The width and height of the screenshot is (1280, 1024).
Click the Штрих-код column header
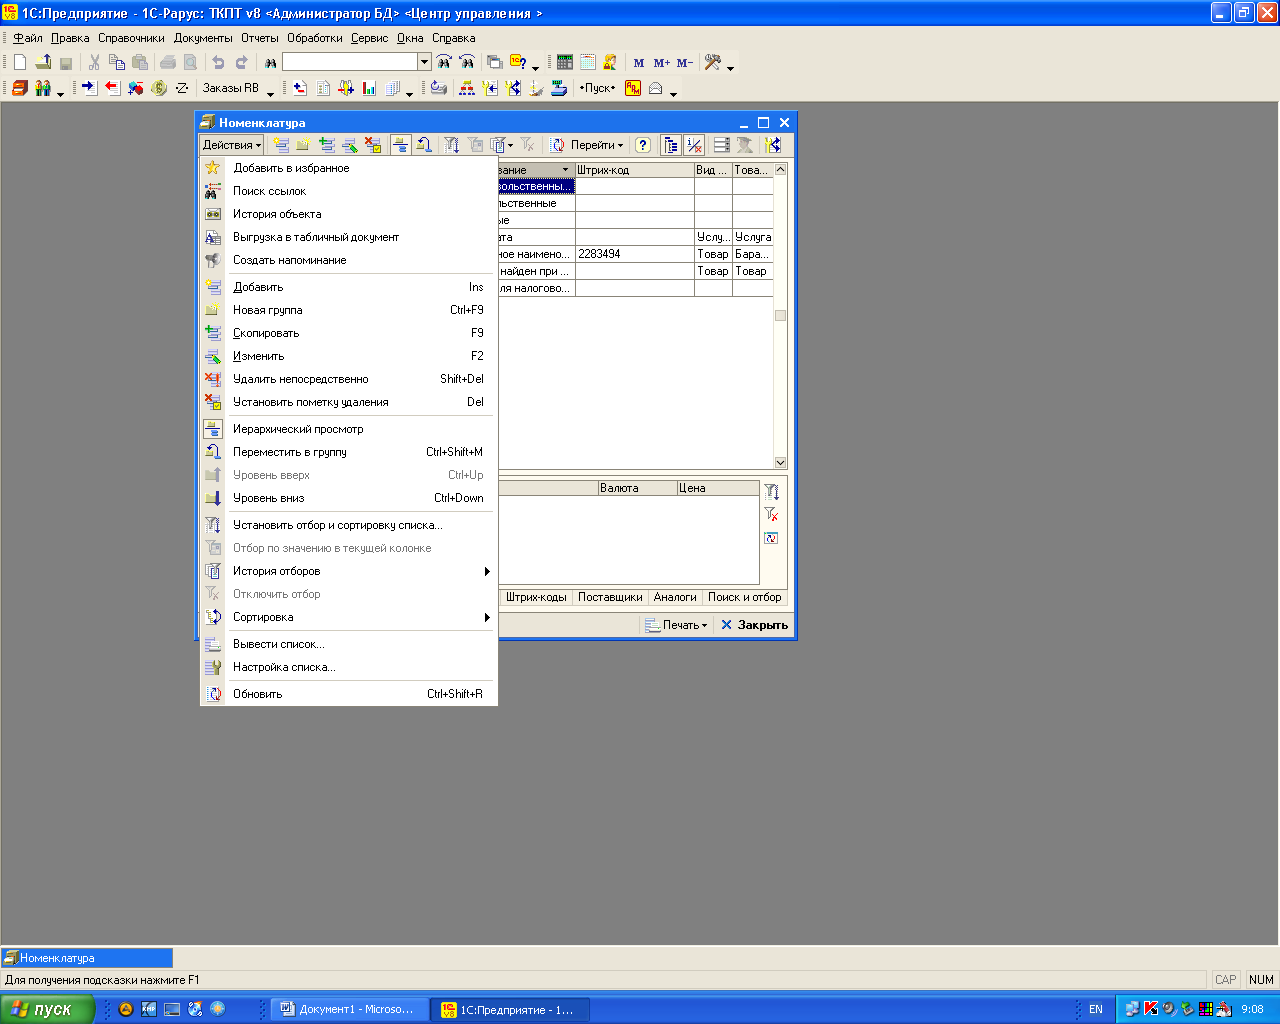coord(634,170)
